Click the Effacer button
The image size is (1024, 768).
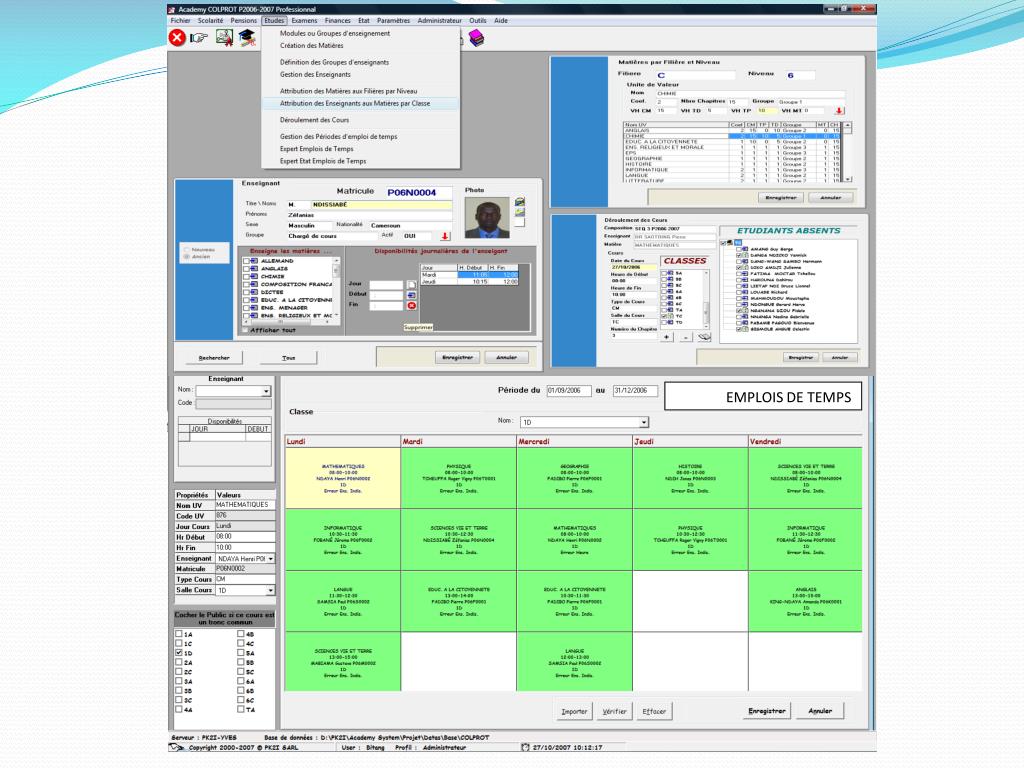pos(654,711)
